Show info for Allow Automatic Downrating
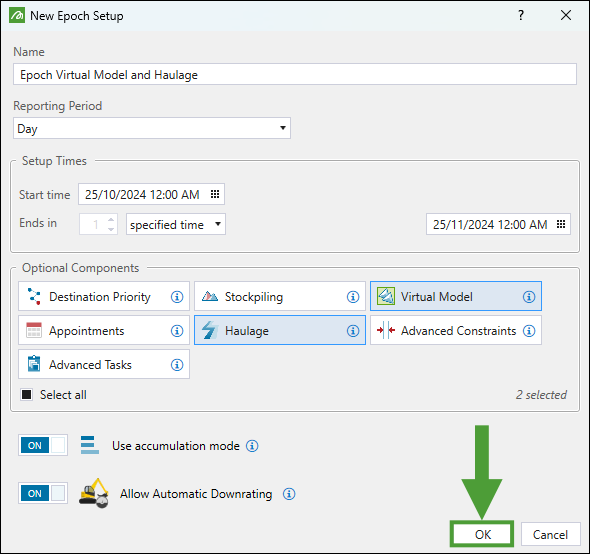 tap(289, 494)
